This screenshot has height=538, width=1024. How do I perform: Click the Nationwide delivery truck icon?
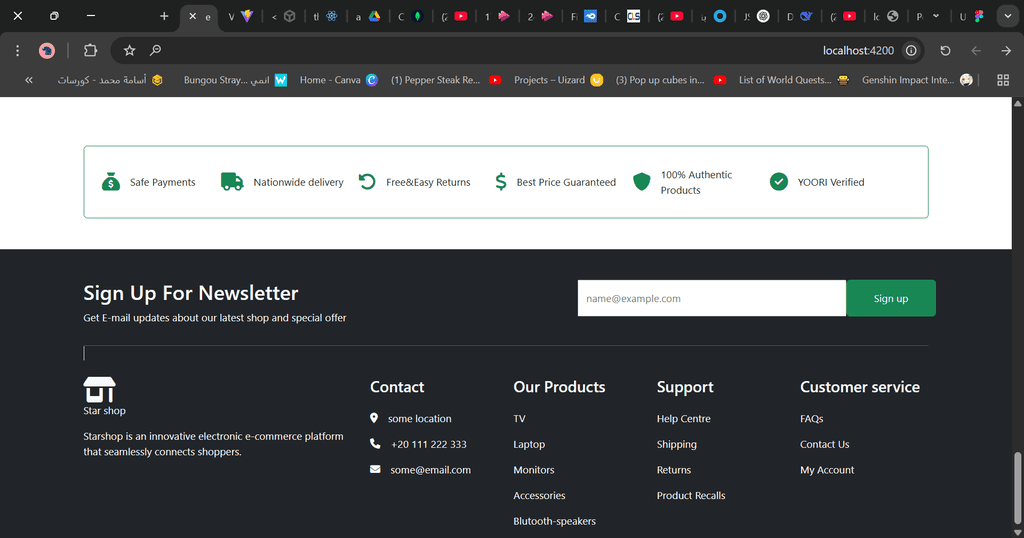[x=232, y=182]
